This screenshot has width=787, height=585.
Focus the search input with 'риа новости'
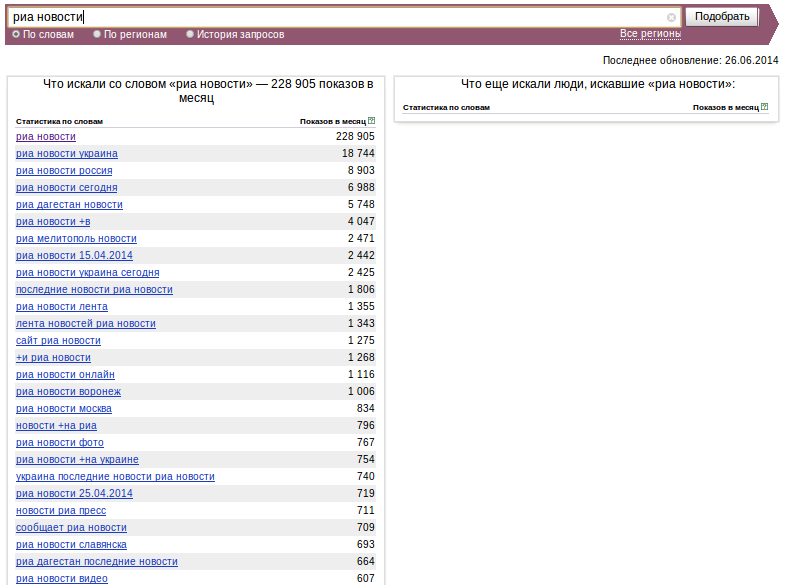[344, 17]
